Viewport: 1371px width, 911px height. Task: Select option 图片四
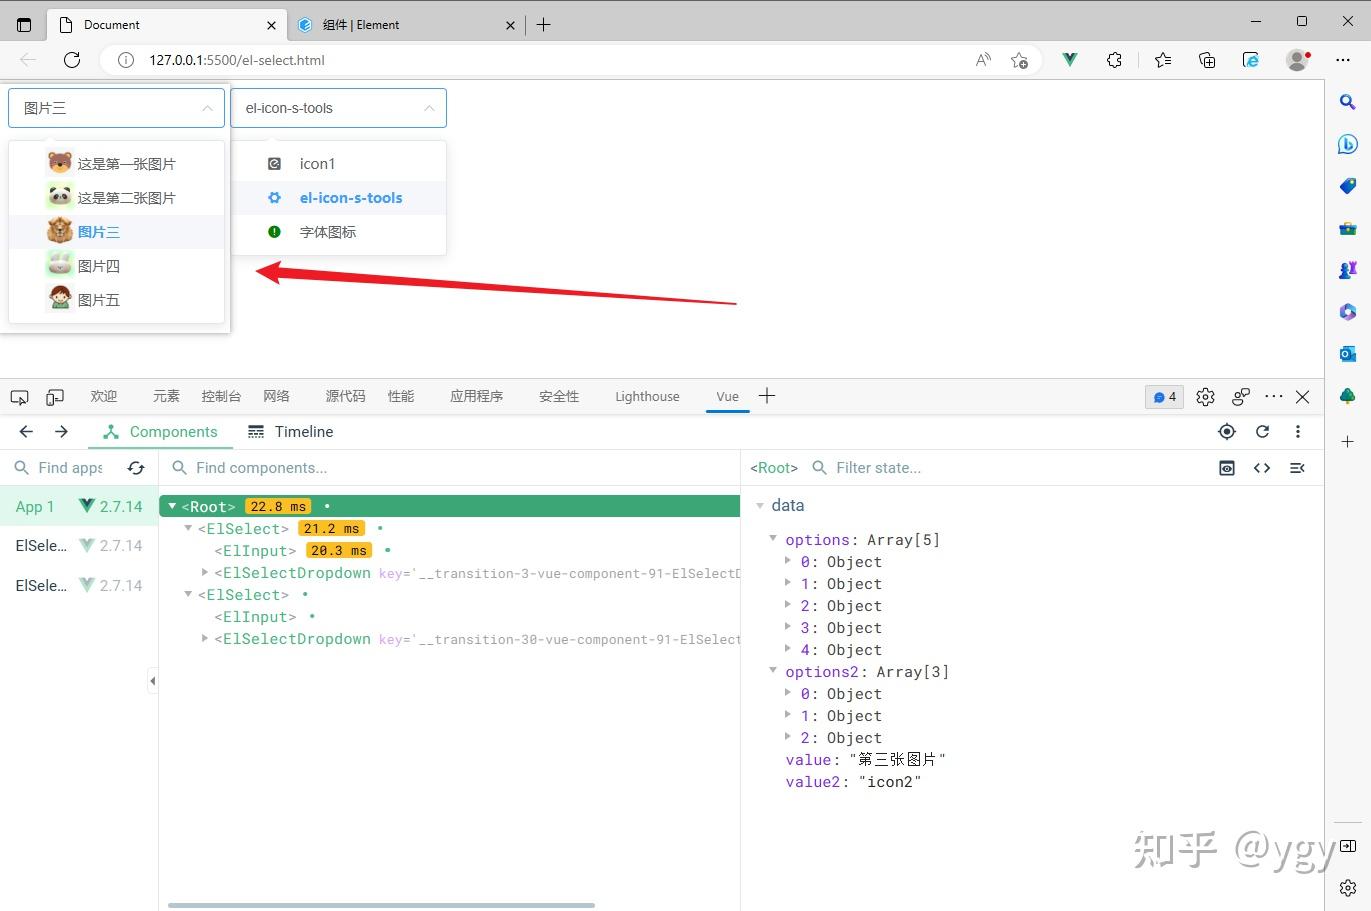116,266
